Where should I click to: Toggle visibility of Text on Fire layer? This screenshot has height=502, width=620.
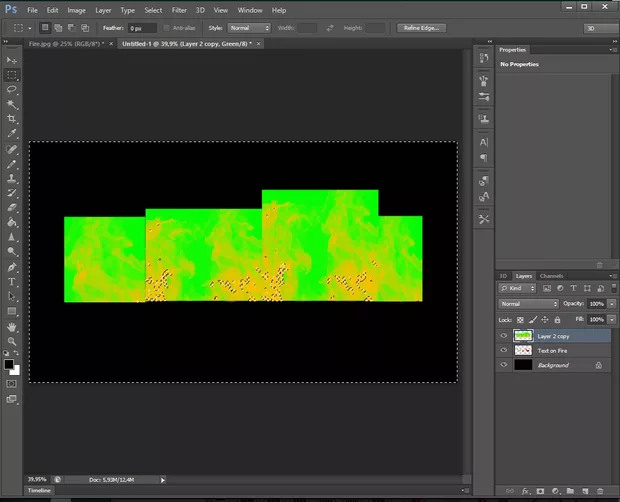pyautogui.click(x=503, y=351)
